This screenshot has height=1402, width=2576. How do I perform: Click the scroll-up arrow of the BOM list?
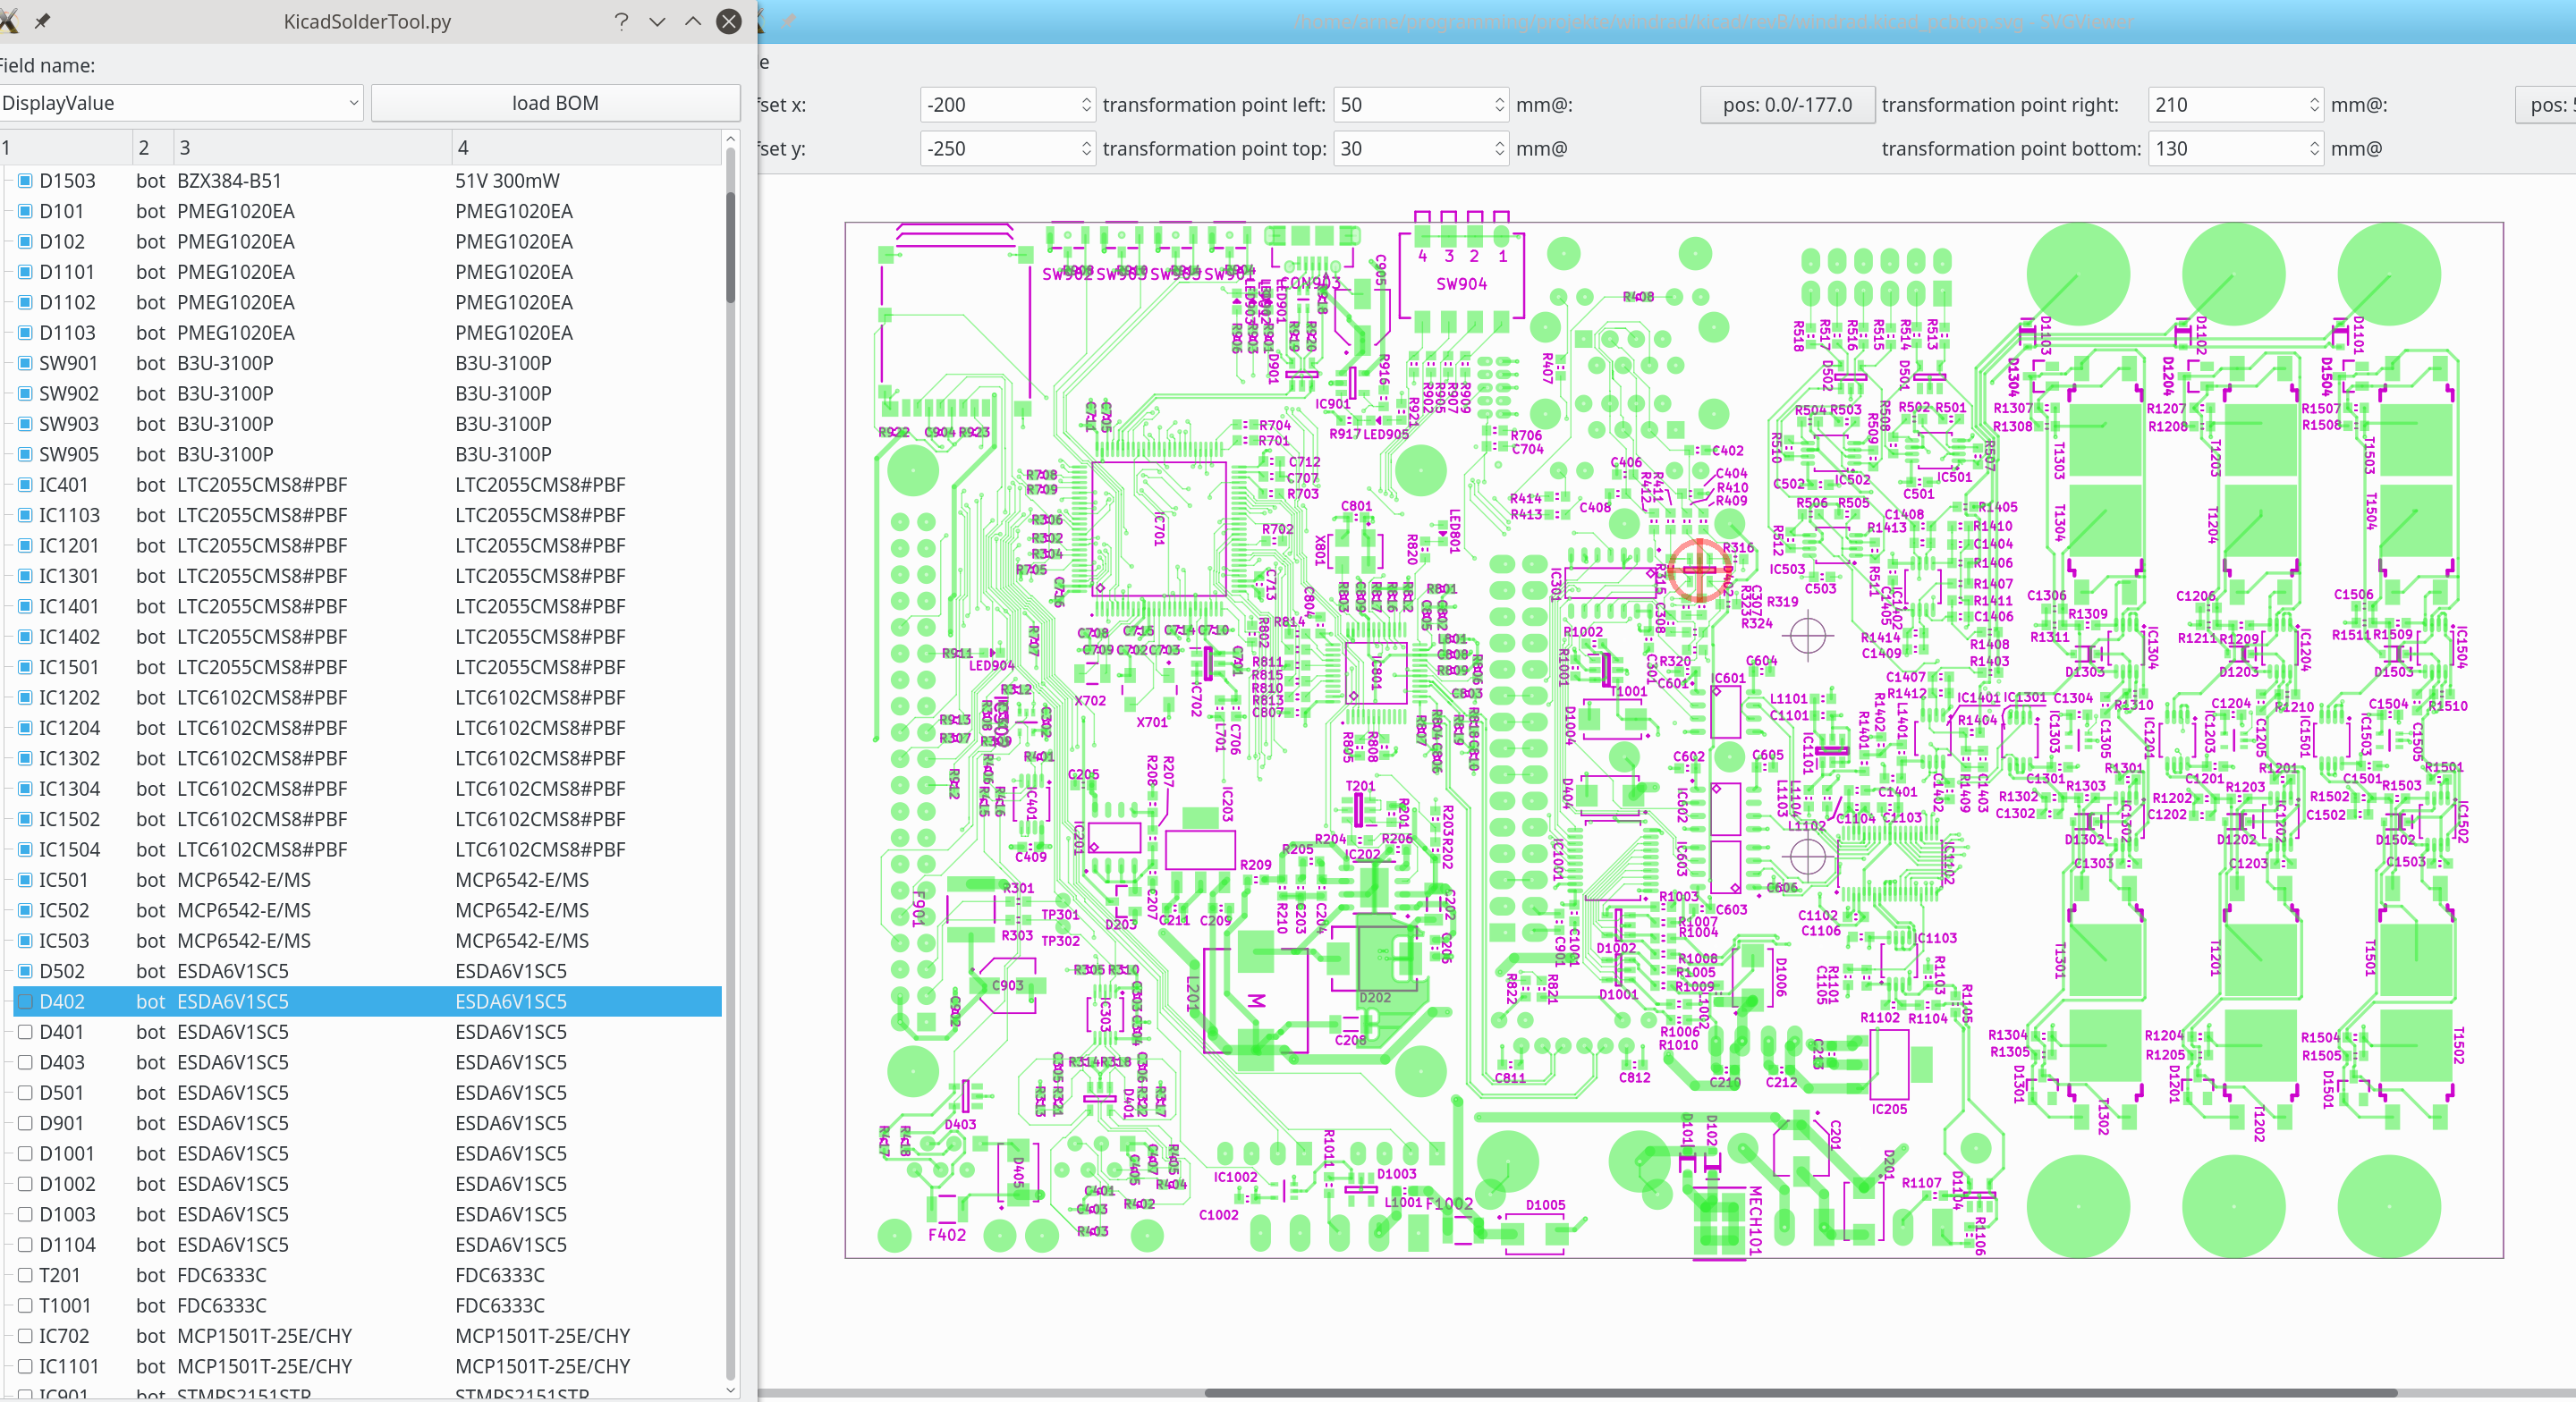point(730,139)
